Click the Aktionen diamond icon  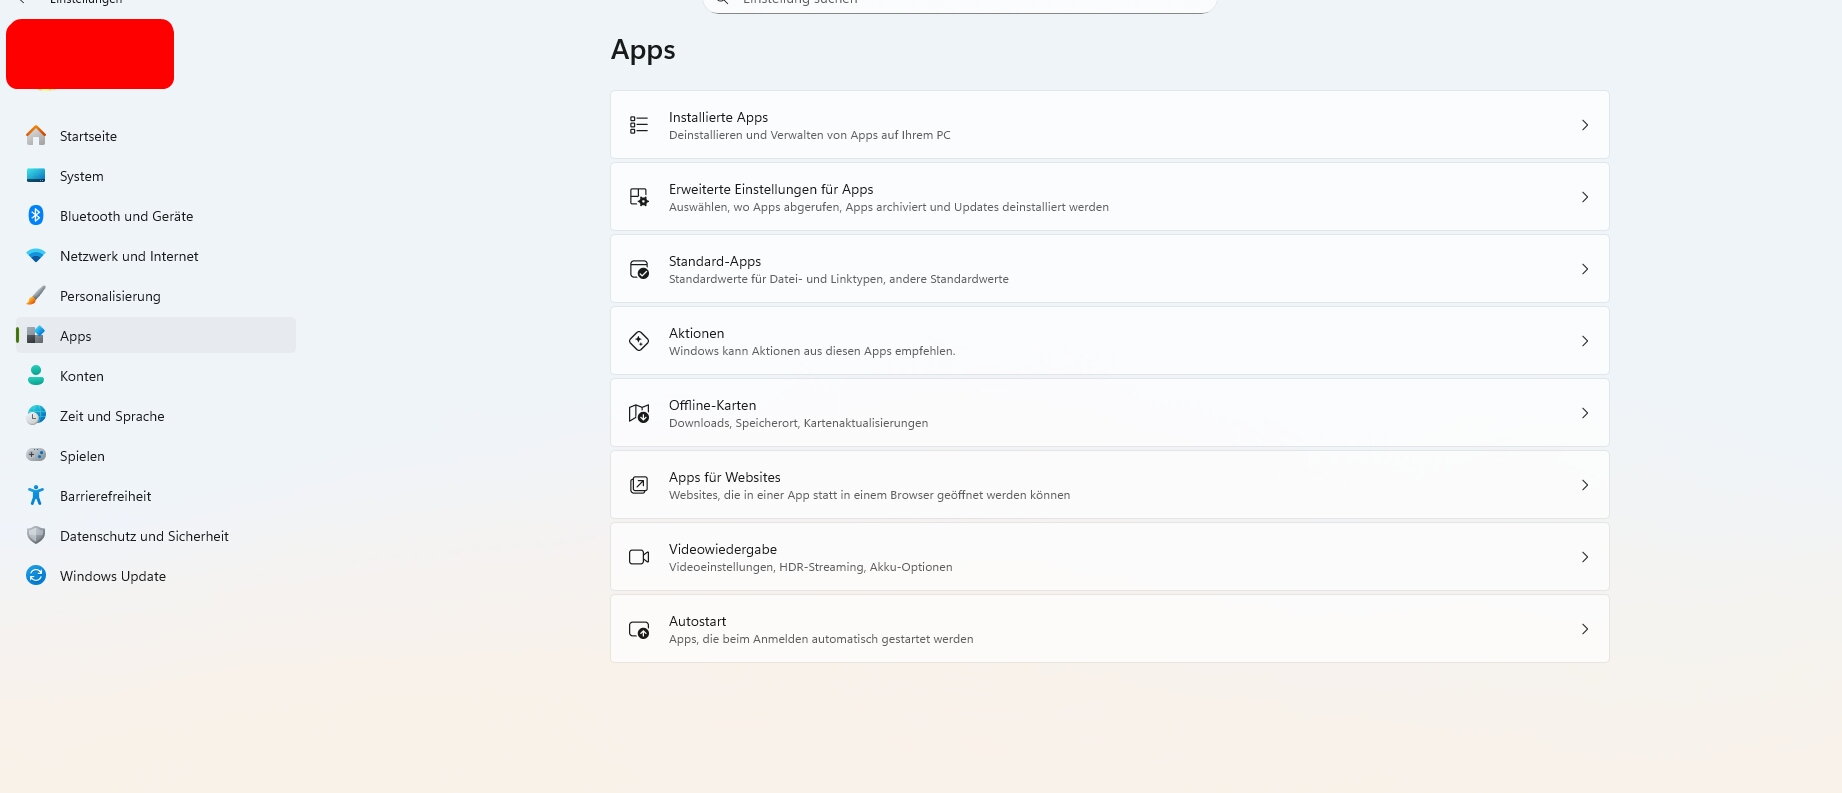(x=639, y=341)
